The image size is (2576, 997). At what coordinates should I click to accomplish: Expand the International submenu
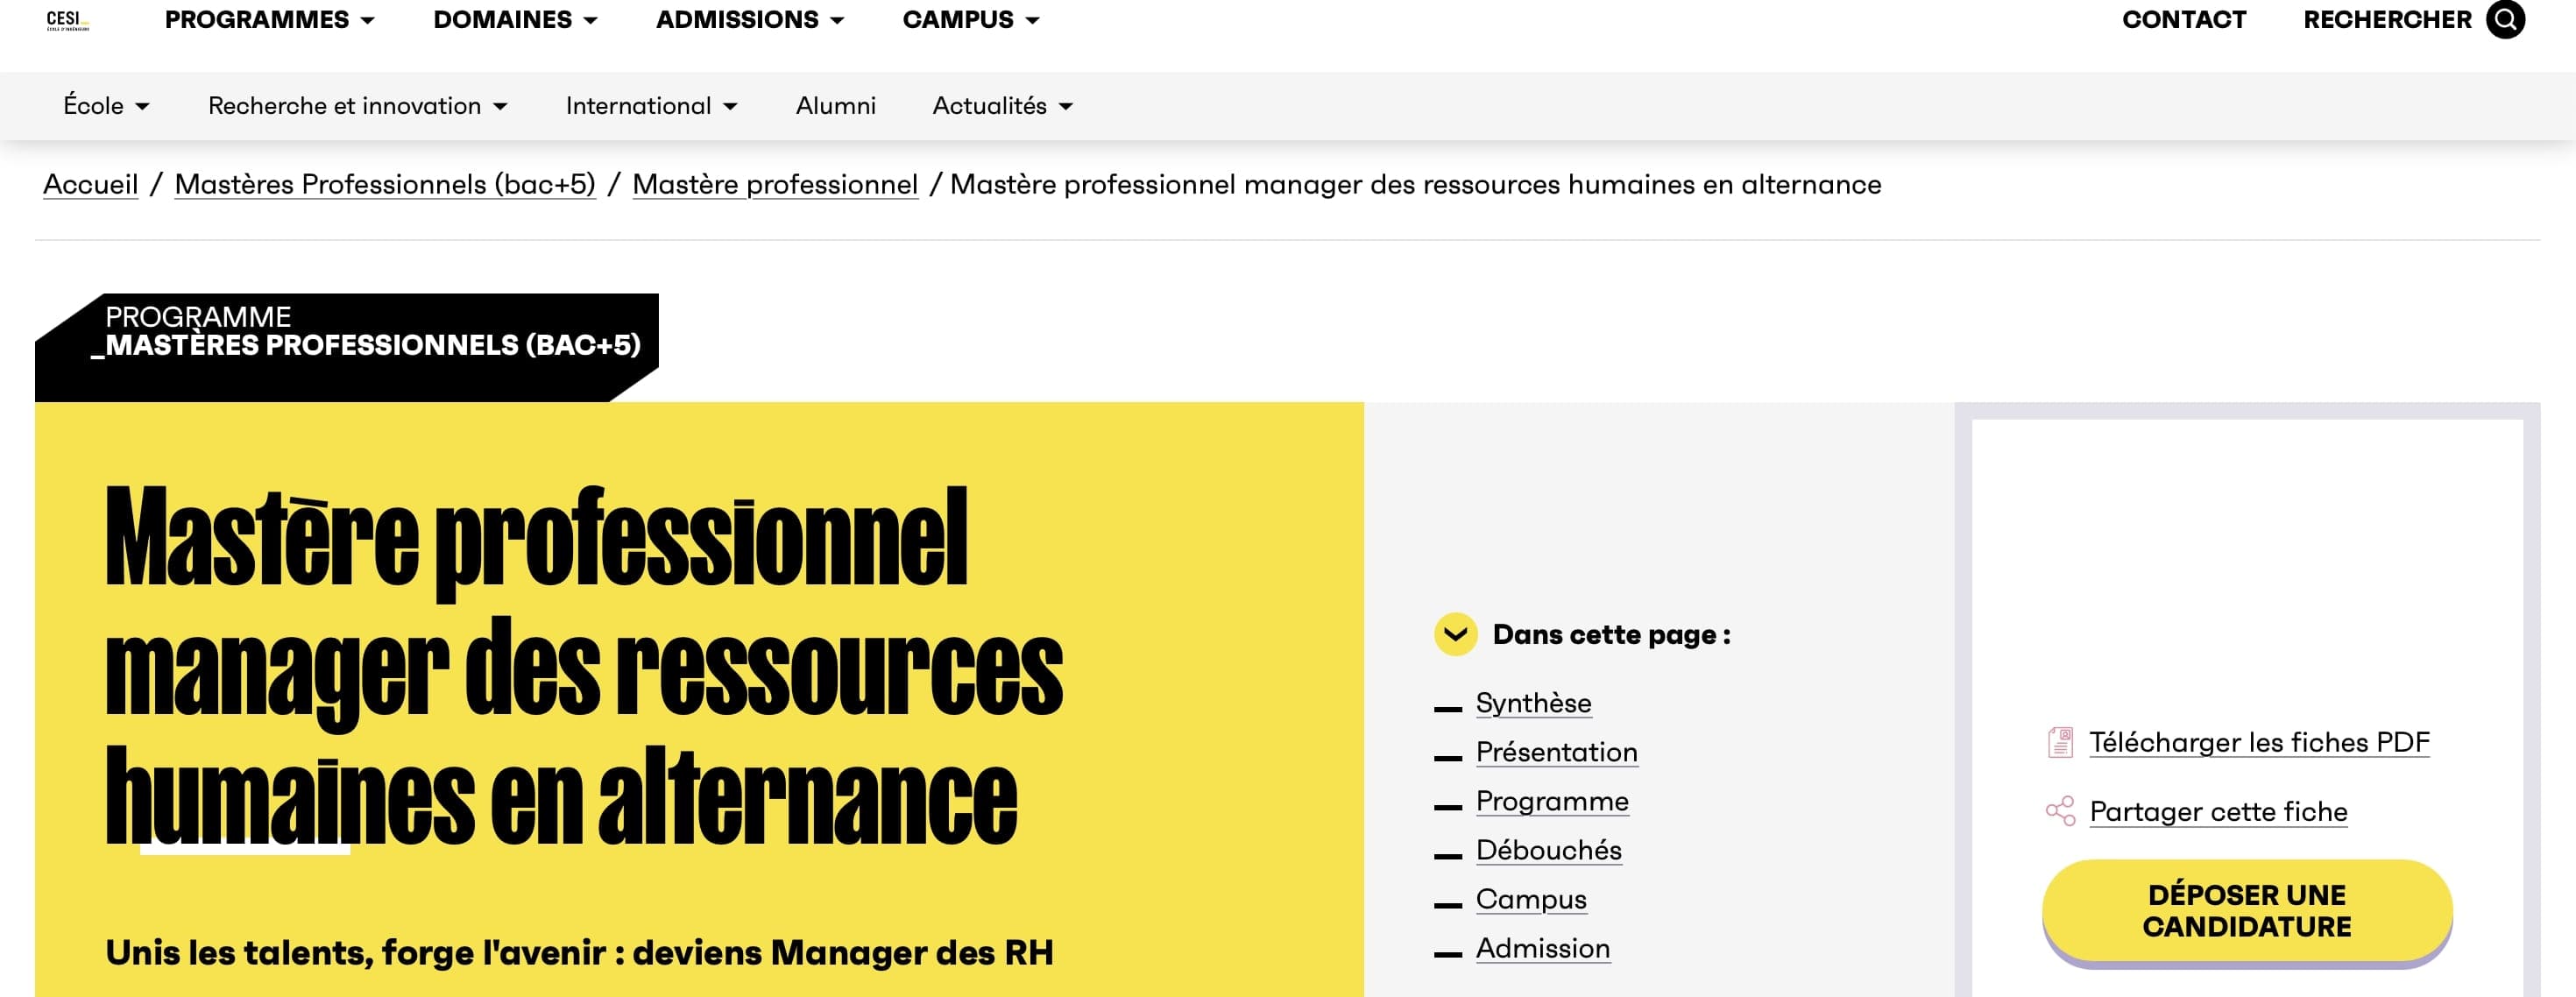click(x=651, y=105)
